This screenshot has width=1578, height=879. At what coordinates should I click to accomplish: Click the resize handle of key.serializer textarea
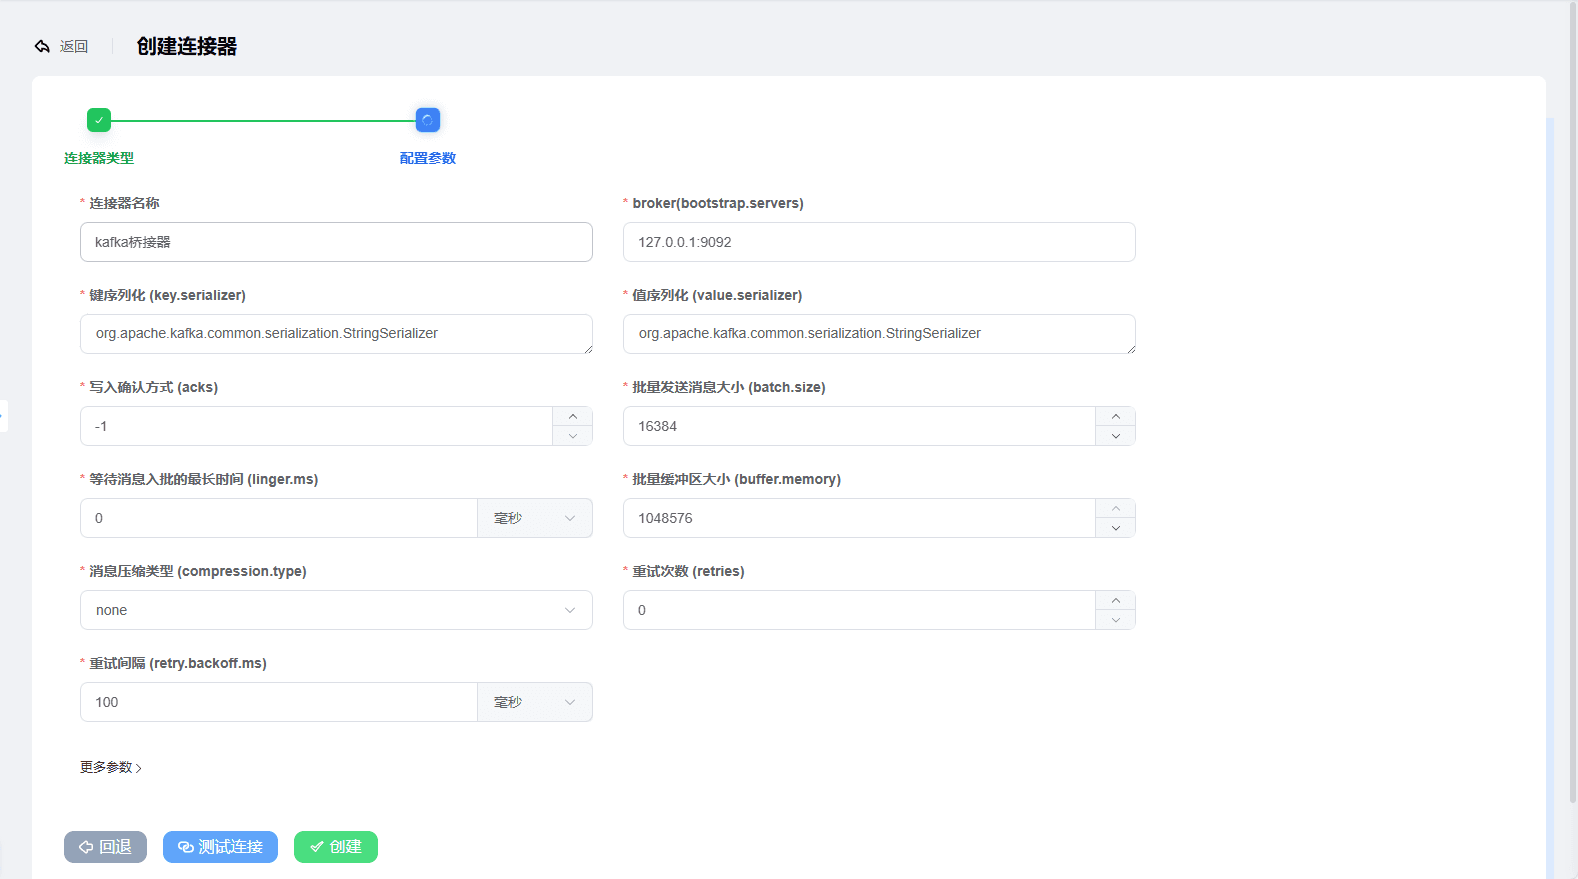tap(588, 349)
